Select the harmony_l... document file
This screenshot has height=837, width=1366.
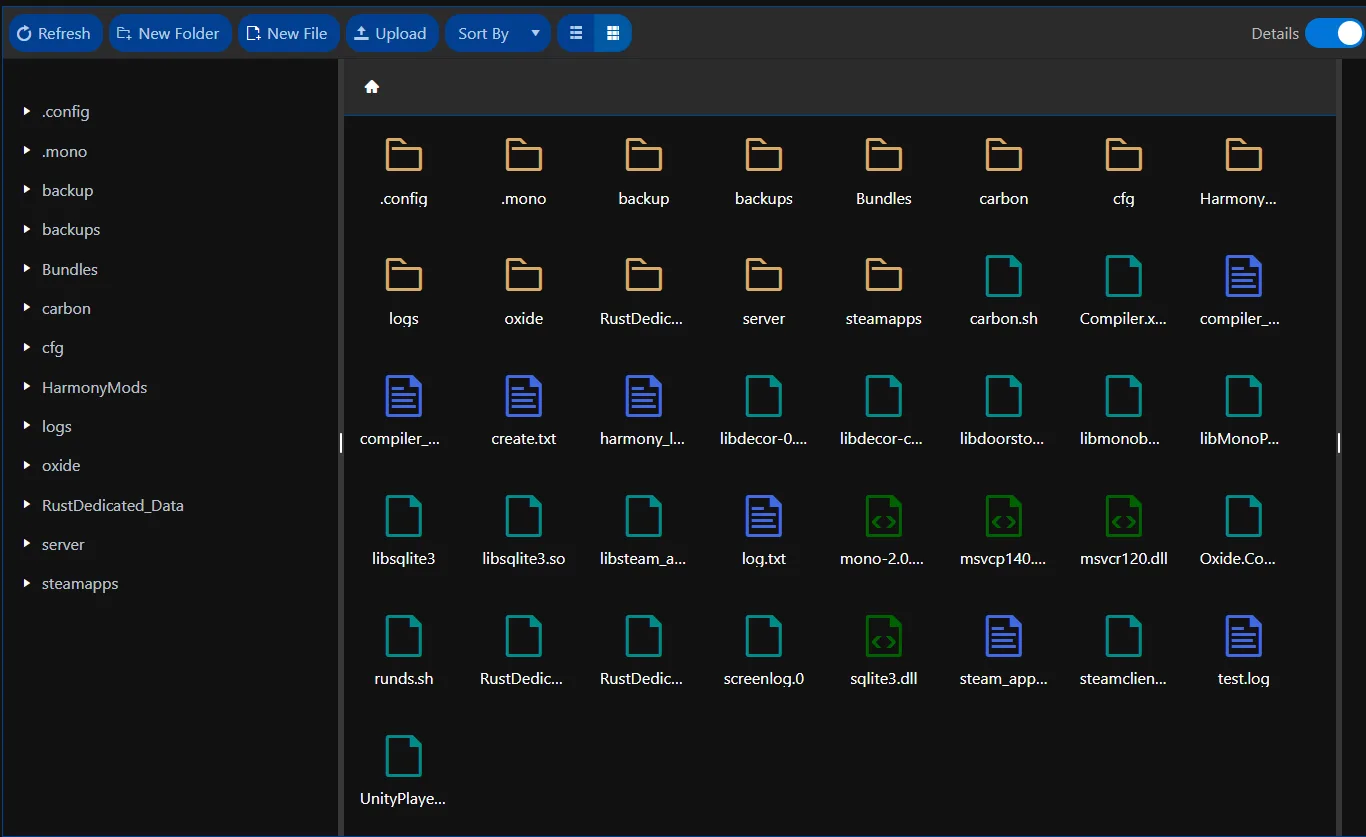[644, 396]
